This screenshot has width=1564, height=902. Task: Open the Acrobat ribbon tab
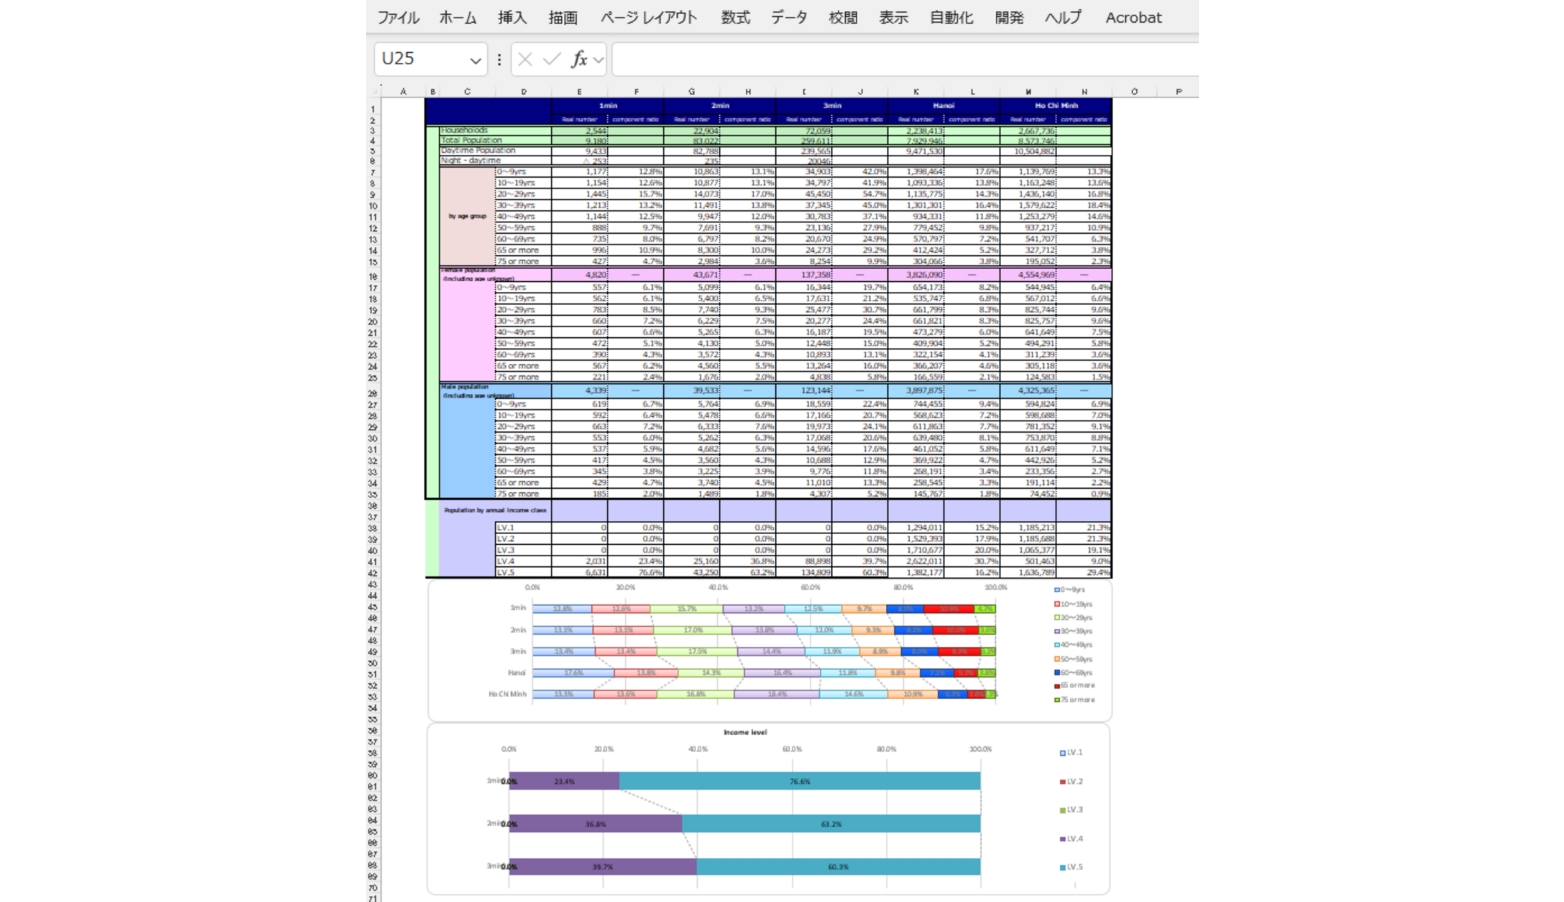[x=1133, y=18]
